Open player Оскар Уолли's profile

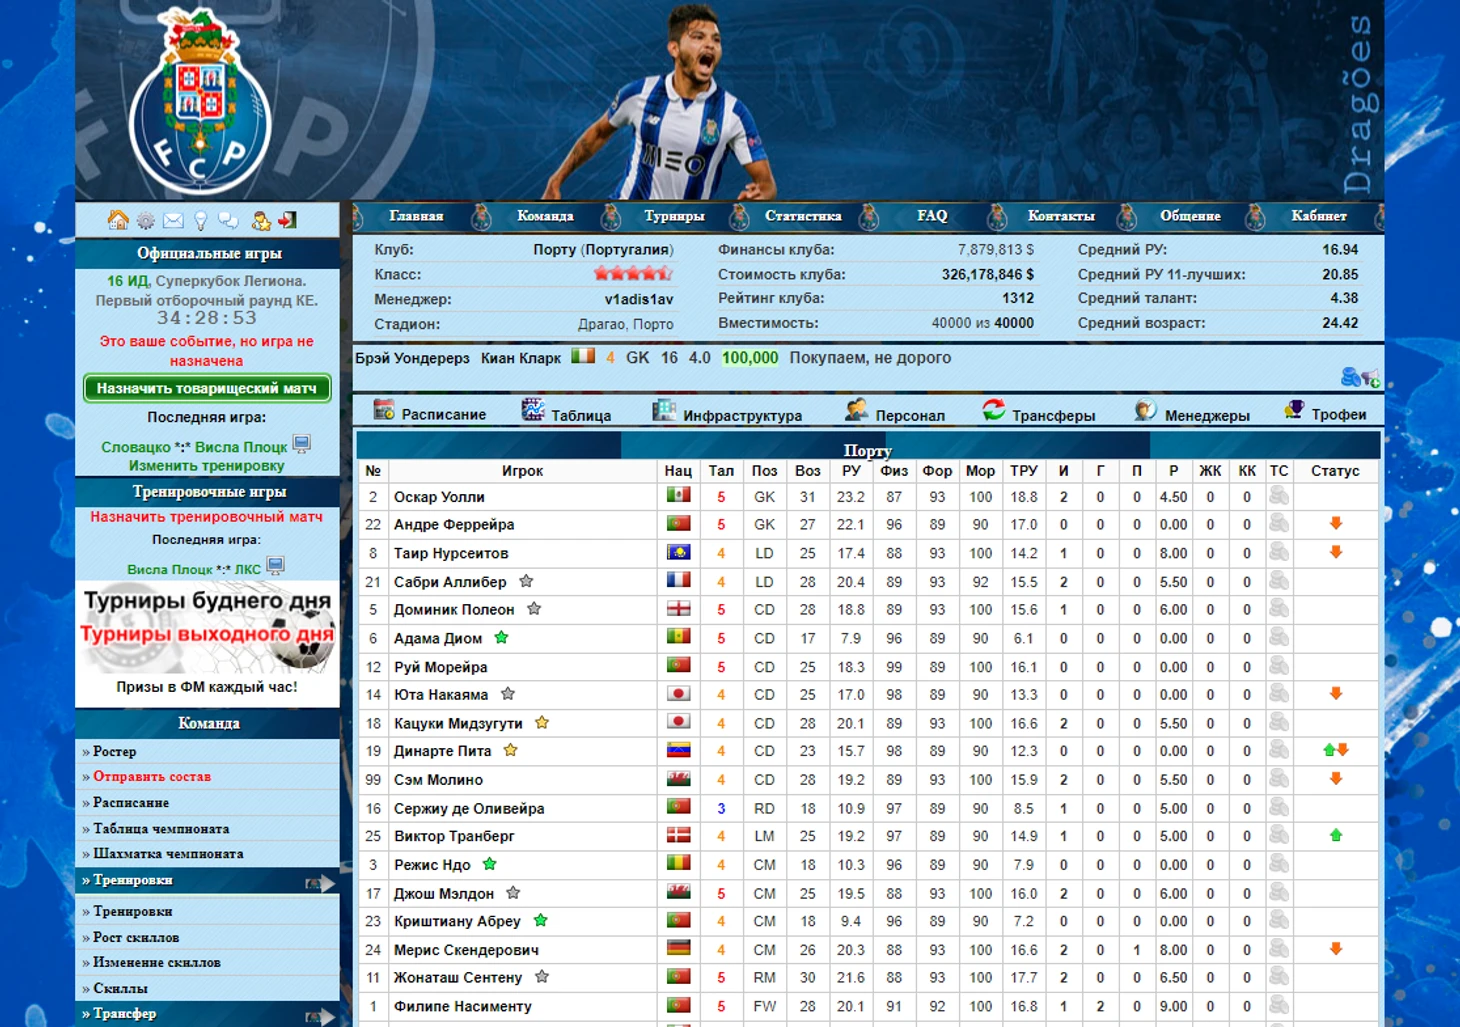[x=439, y=497]
